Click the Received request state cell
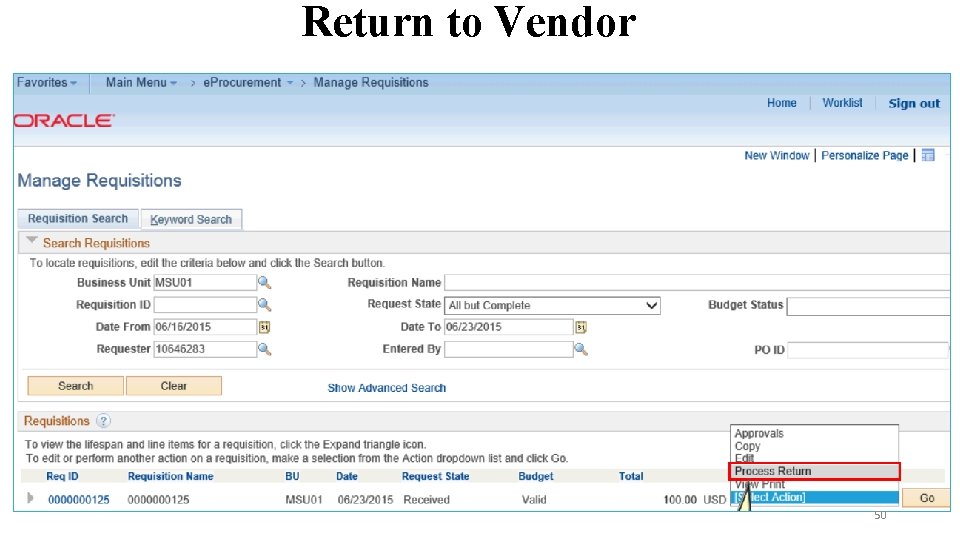This screenshot has width=960, height=540. point(427,500)
